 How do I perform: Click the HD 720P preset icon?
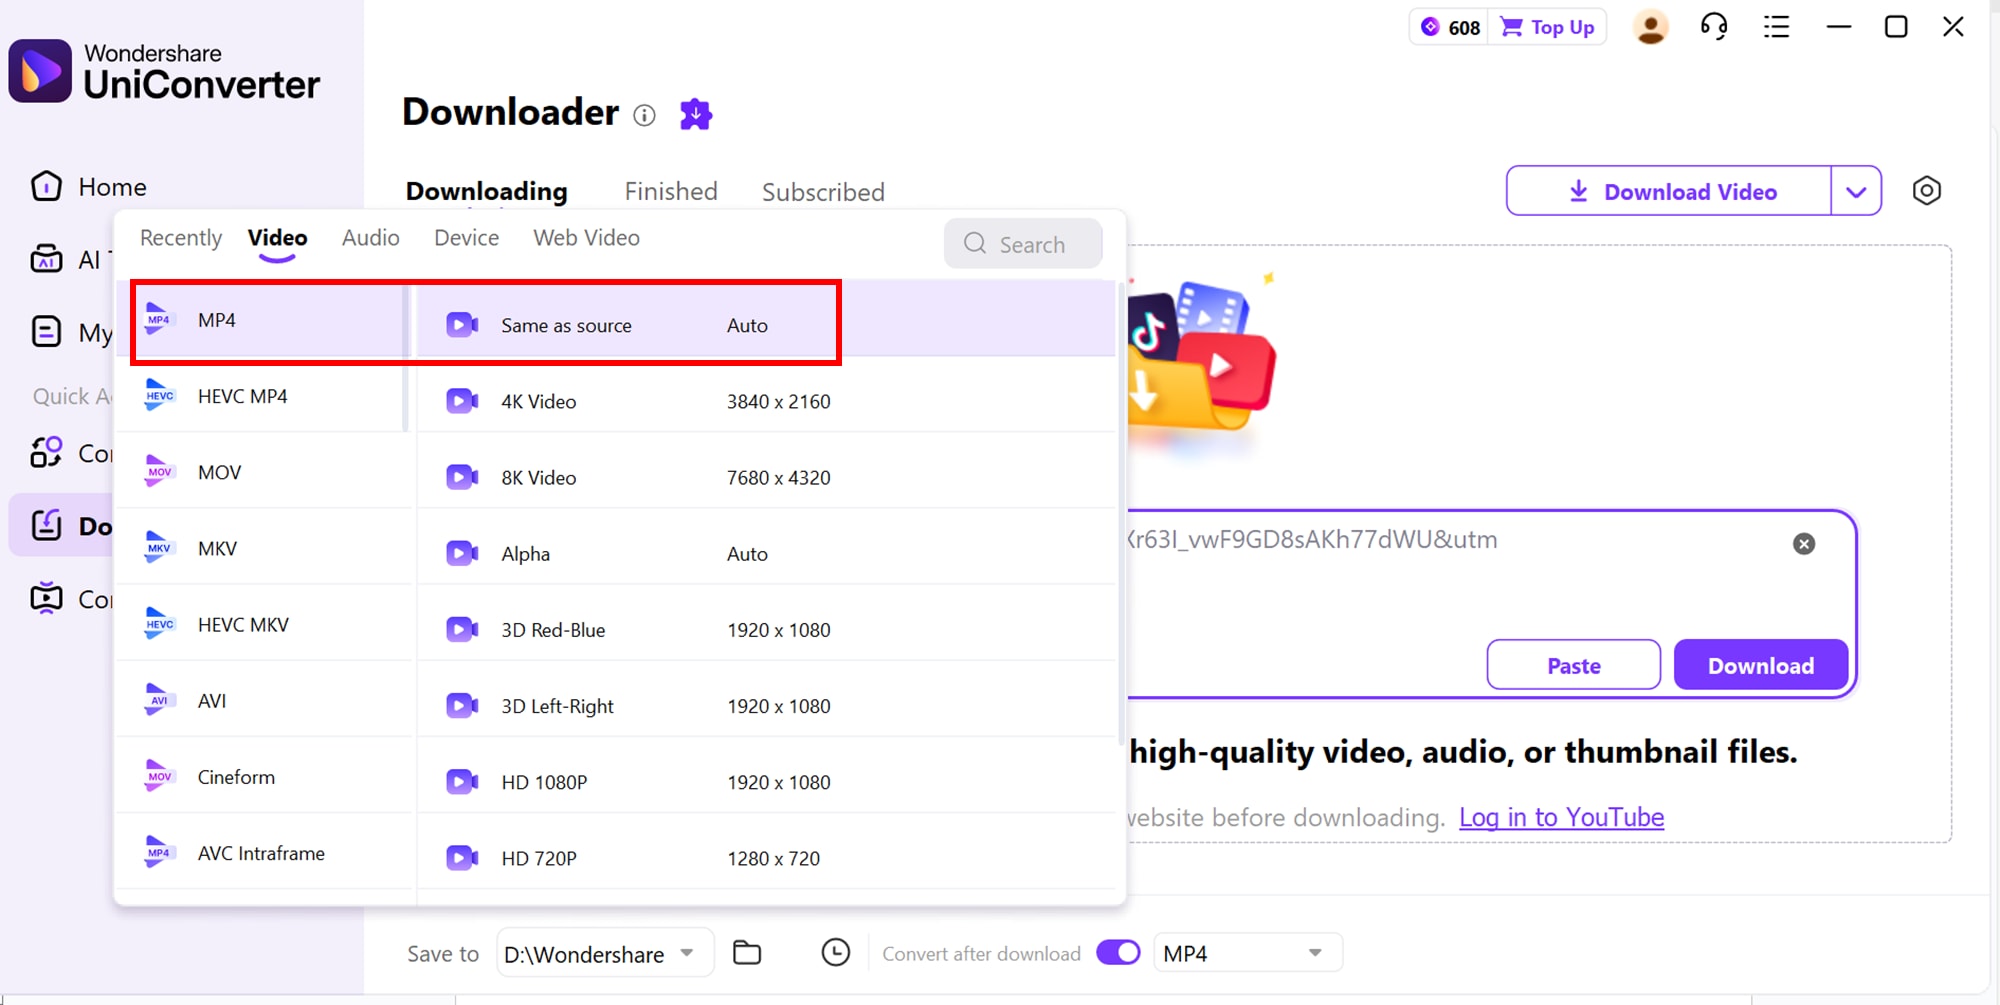click(x=462, y=858)
